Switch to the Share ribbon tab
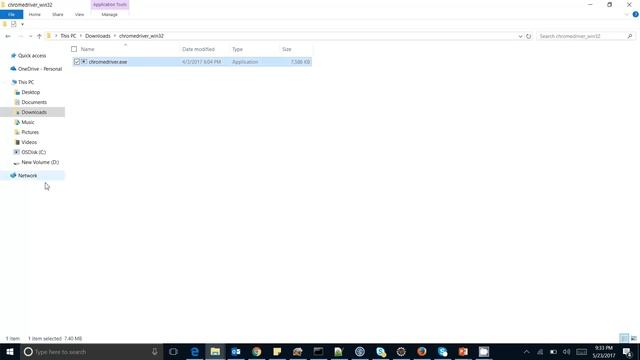The width and height of the screenshot is (640, 360). point(58,14)
